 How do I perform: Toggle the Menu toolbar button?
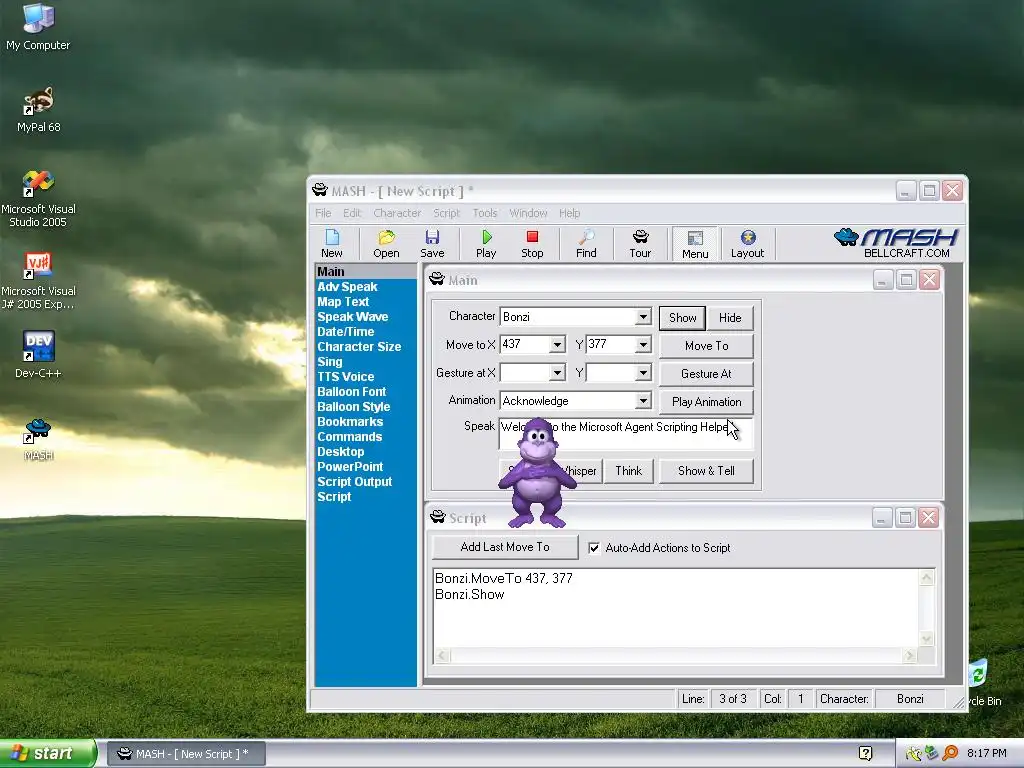695,244
